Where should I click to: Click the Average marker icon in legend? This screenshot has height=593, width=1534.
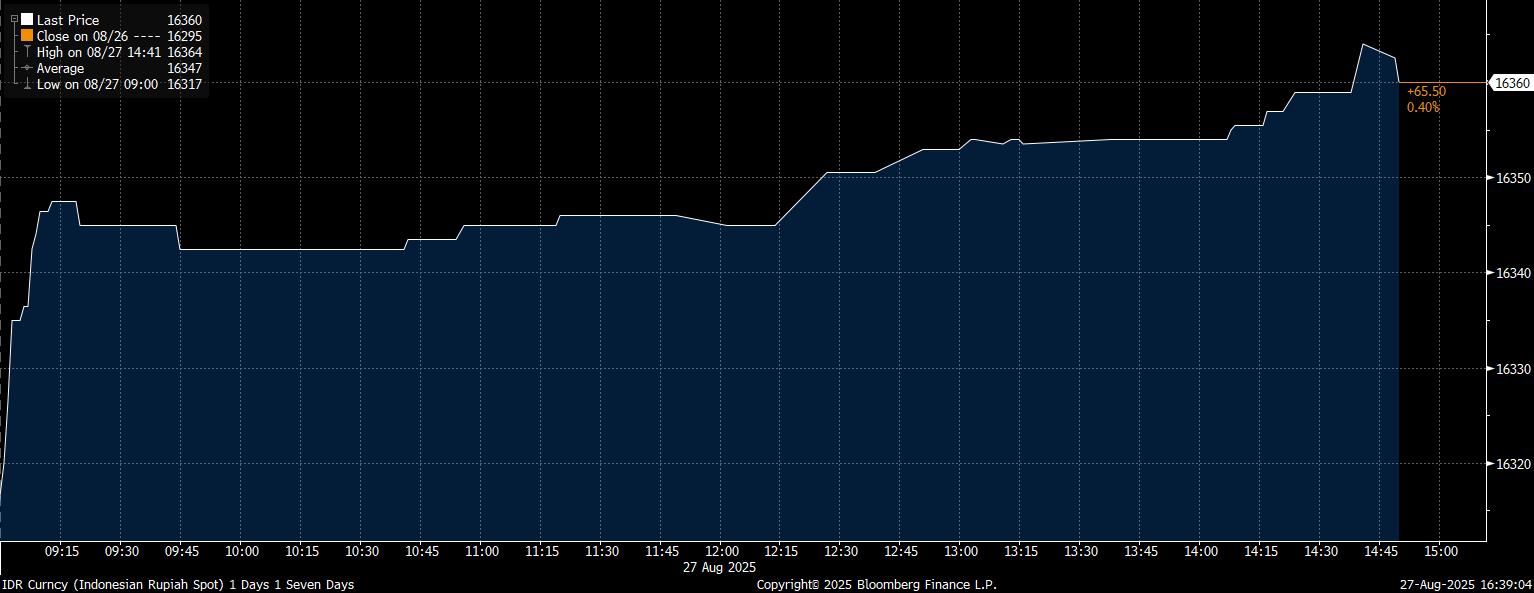coord(27,68)
